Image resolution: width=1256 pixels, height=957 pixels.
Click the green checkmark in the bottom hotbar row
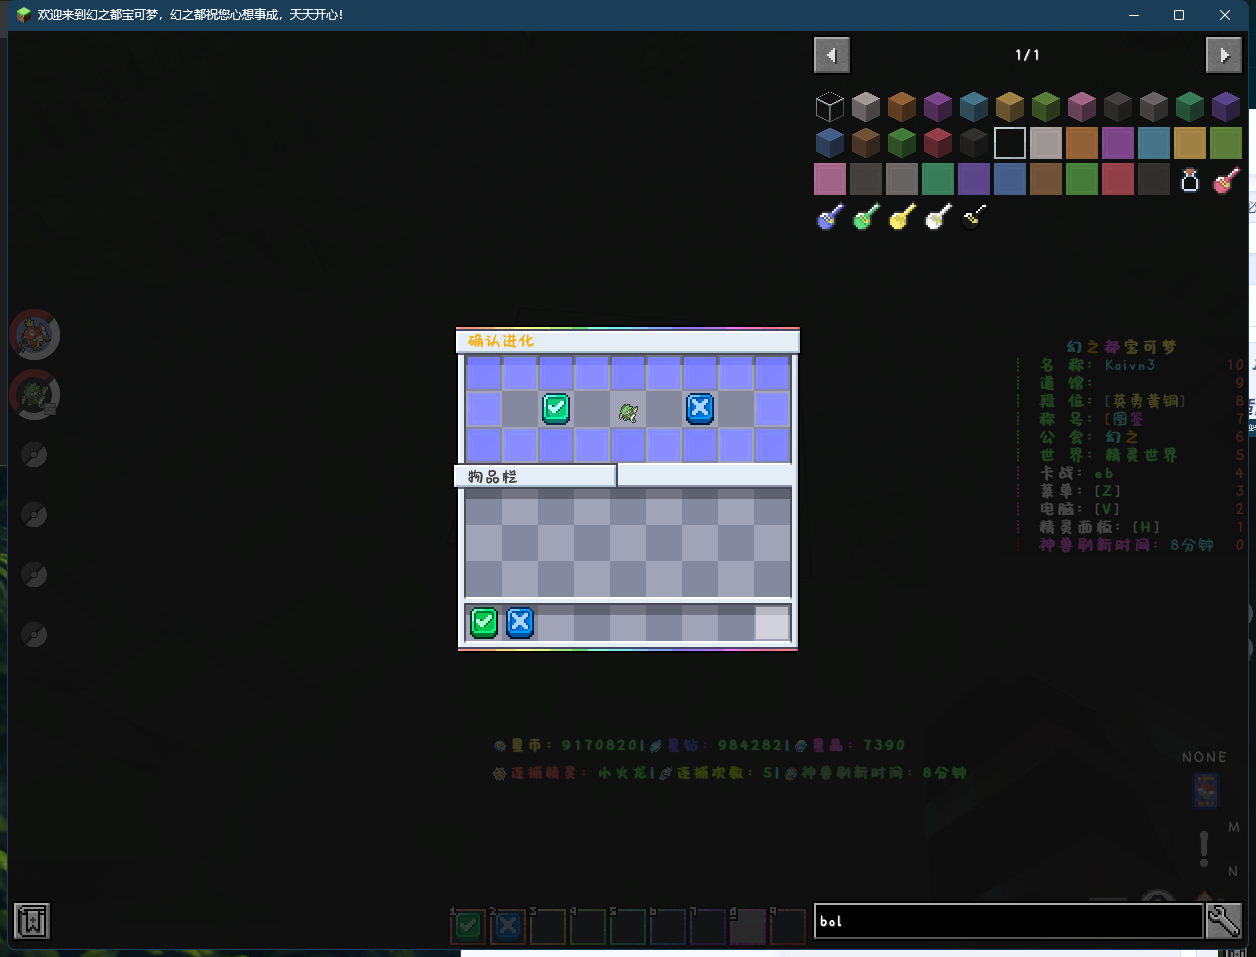(484, 622)
